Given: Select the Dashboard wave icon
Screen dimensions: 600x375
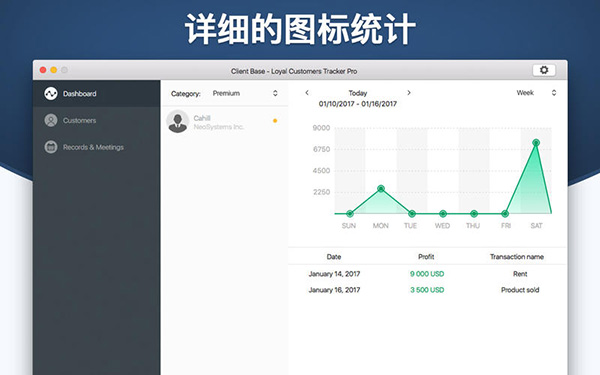Looking at the screenshot, I should coord(51,93).
